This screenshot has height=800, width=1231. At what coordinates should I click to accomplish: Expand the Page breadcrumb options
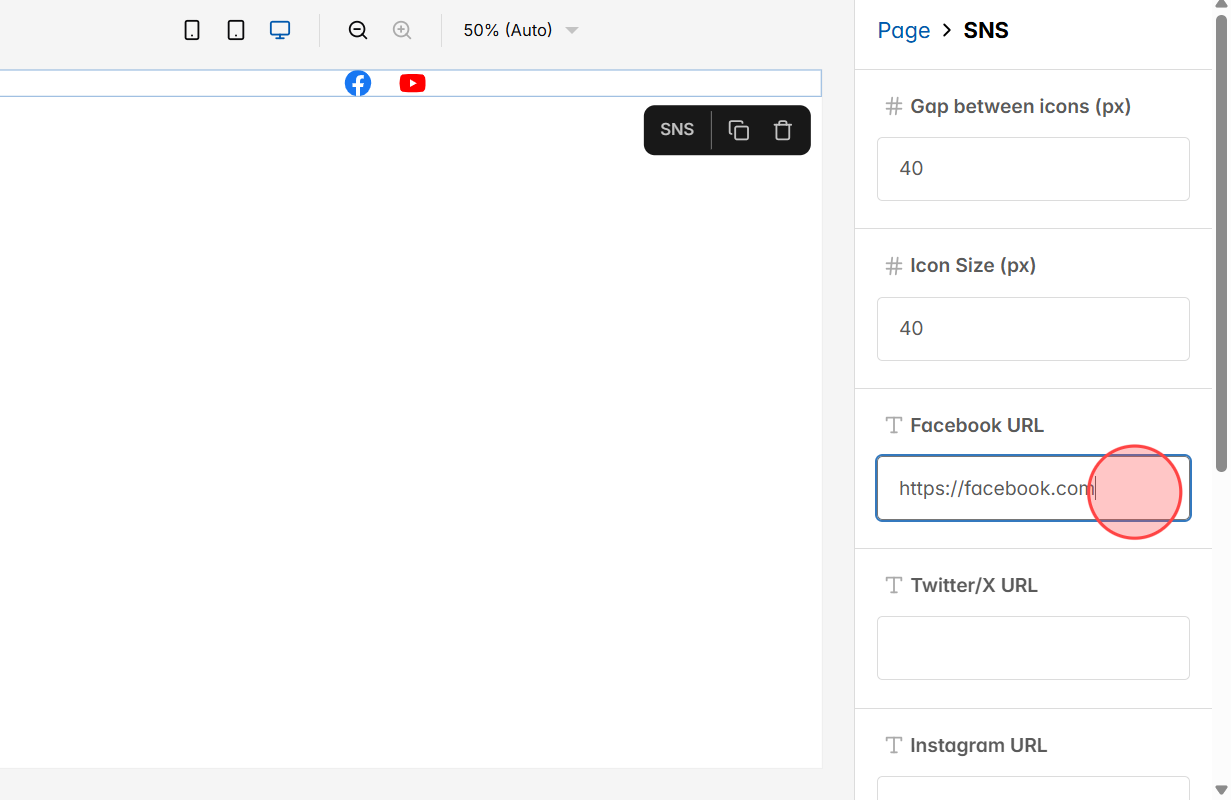[x=904, y=30]
